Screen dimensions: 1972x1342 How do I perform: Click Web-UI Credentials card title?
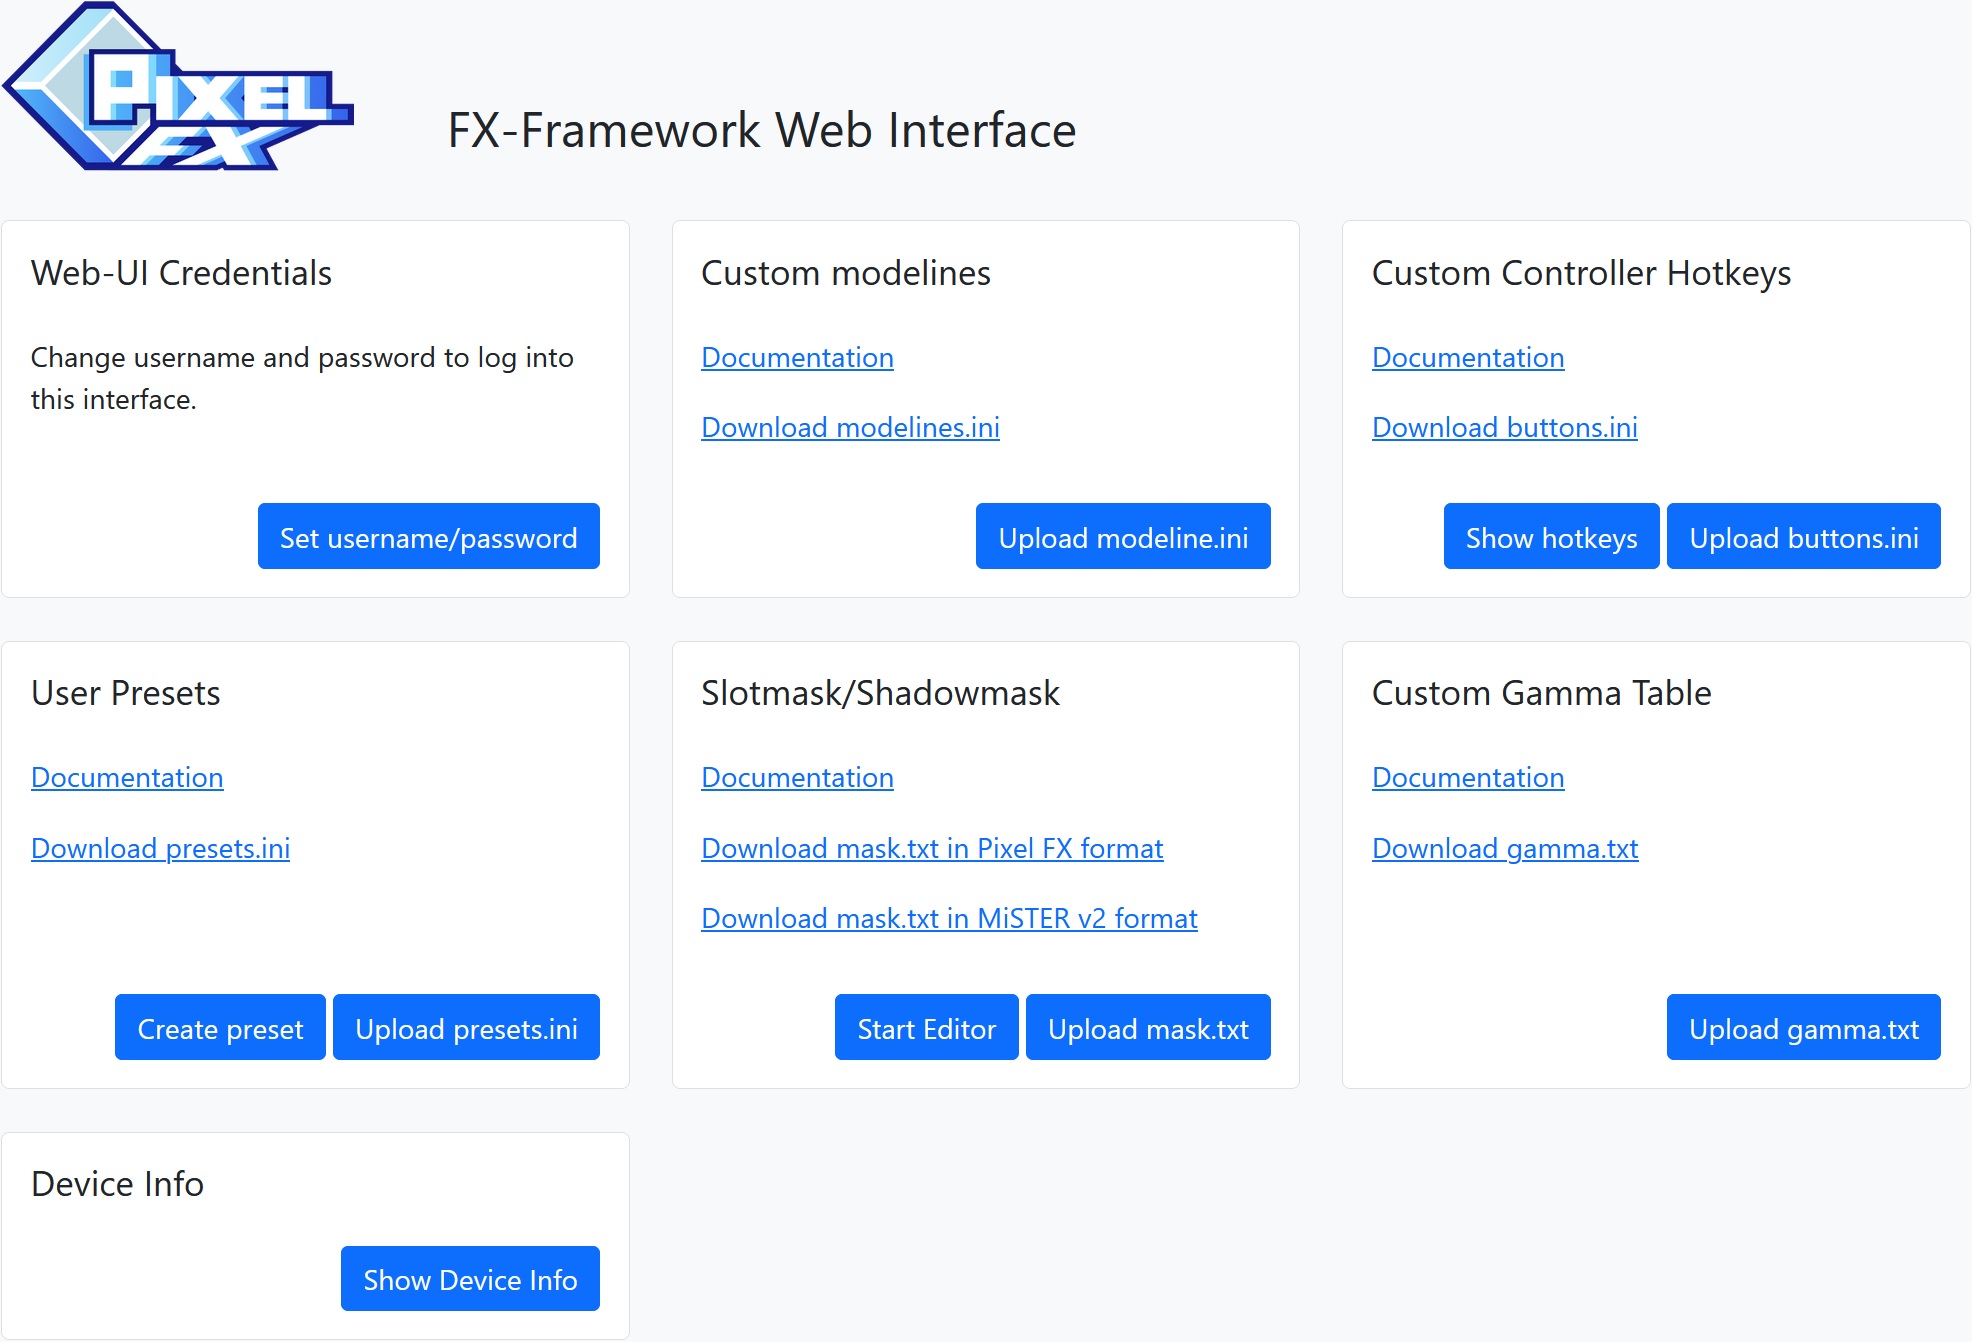pyautogui.click(x=181, y=273)
